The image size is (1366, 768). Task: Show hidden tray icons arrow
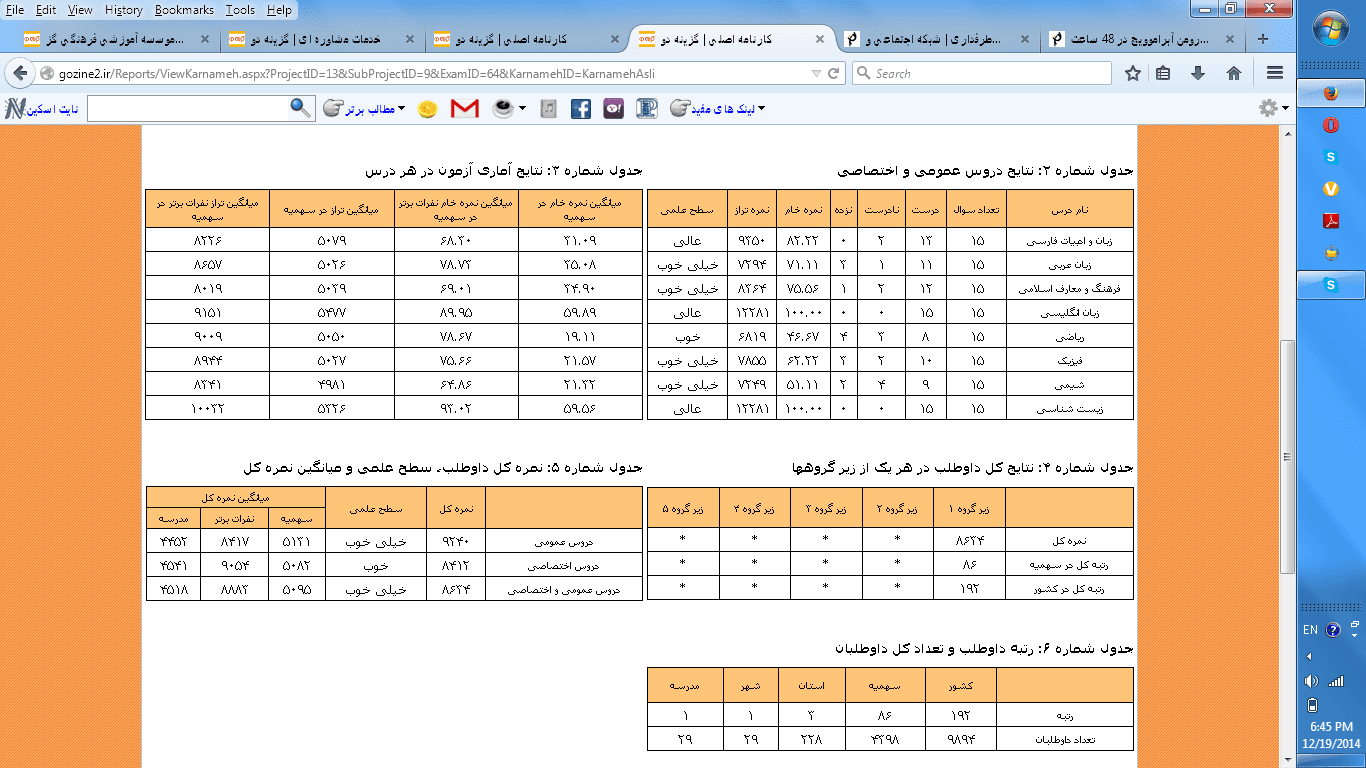pyautogui.click(x=1311, y=657)
